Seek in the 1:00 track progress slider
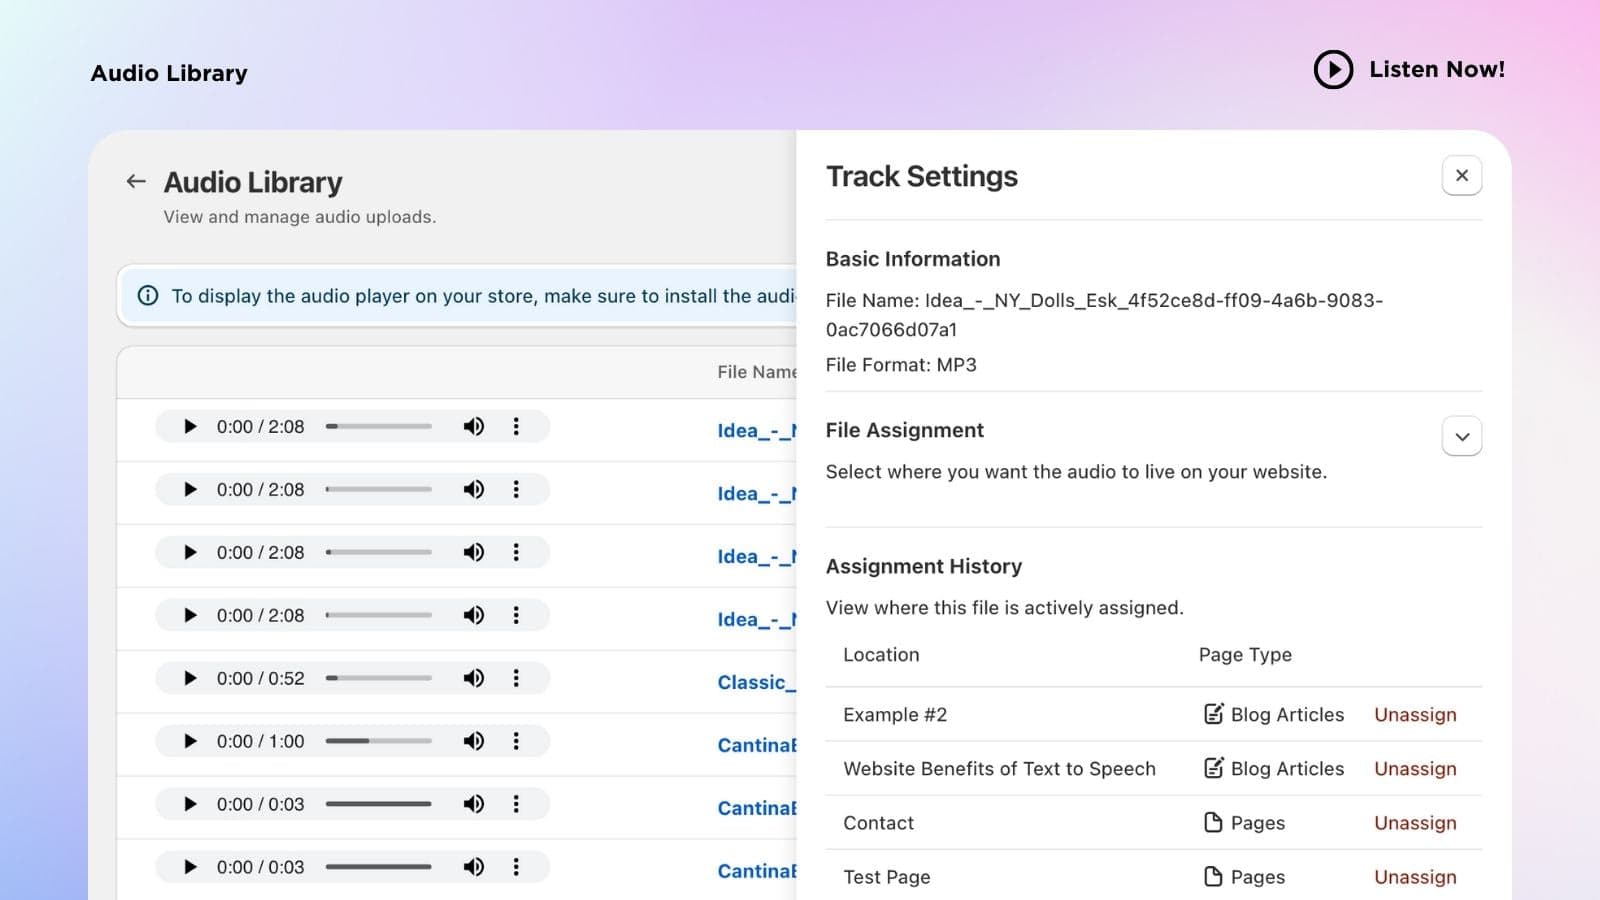 pyautogui.click(x=379, y=741)
